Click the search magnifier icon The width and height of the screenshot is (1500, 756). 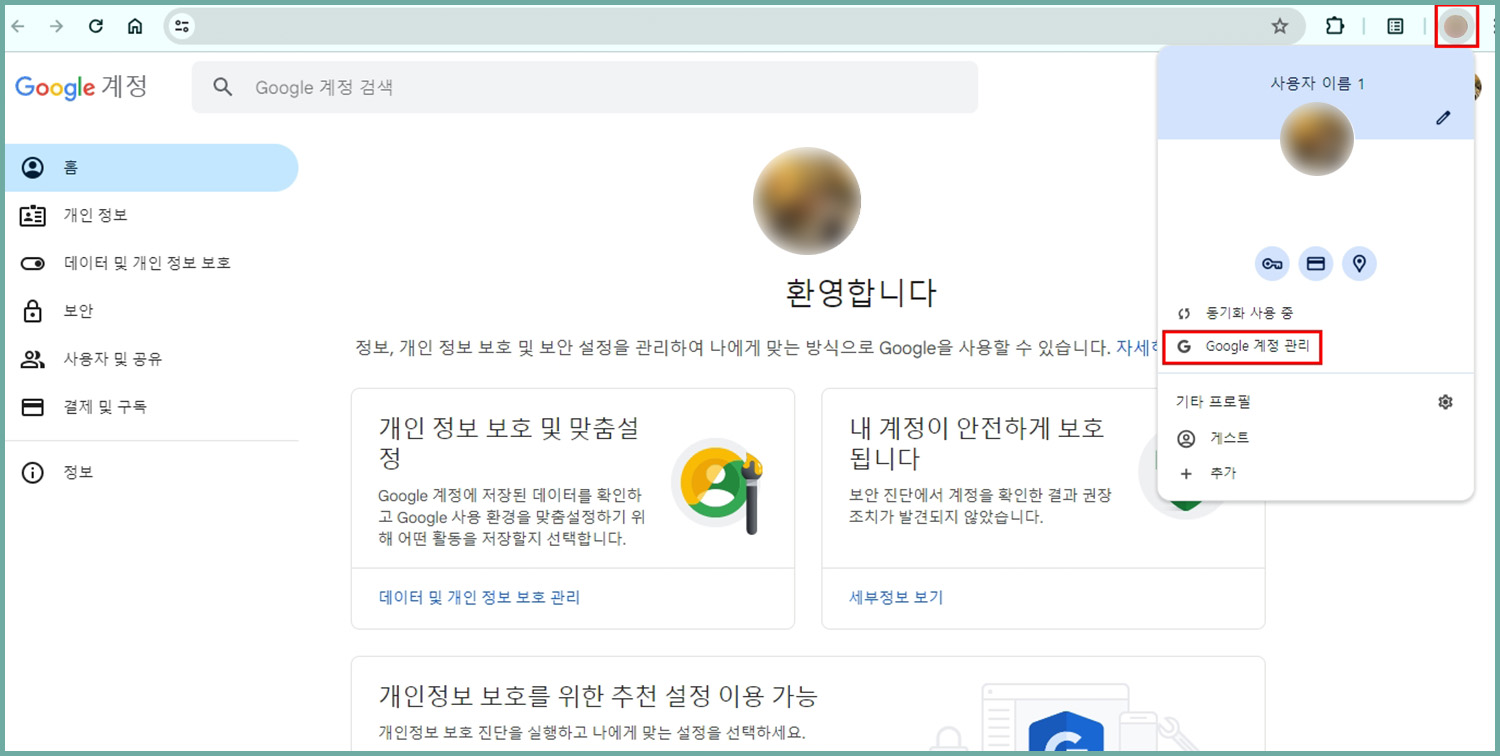coord(223,88)
